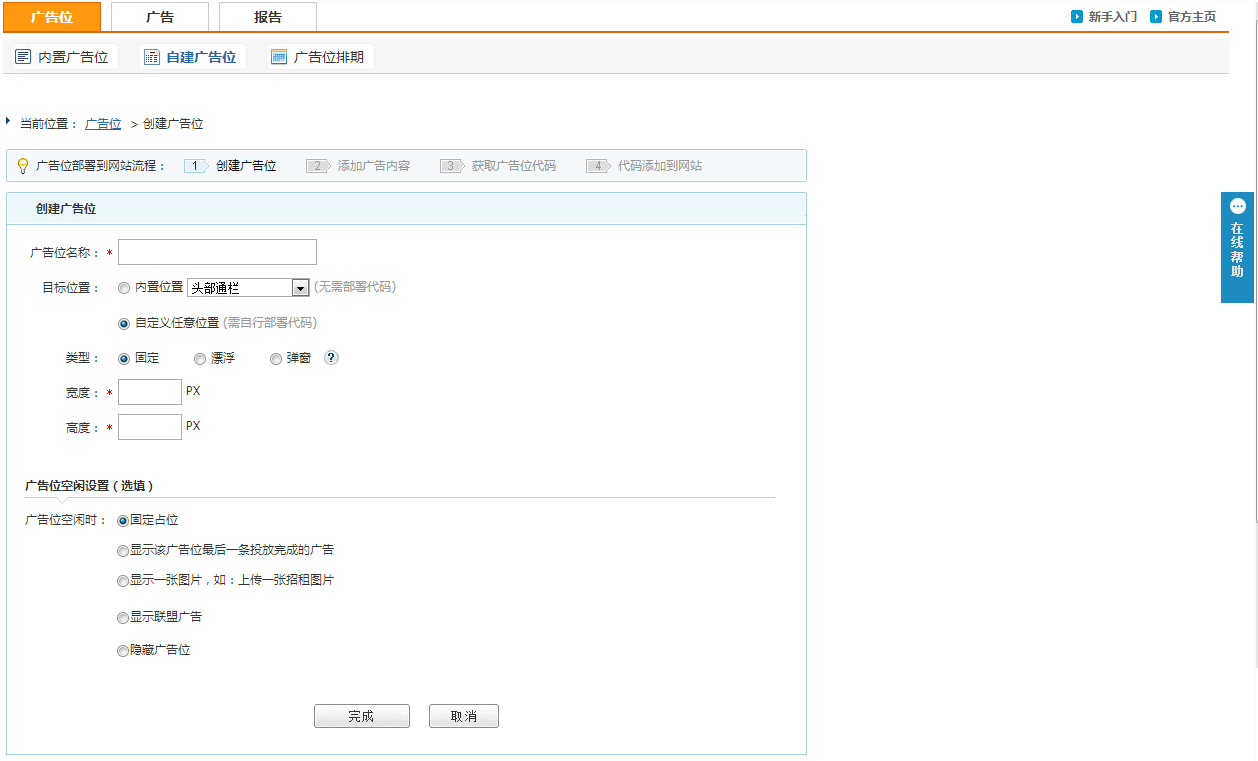Click the chat bubble icon on 在线帮助

pos(1238,206)
